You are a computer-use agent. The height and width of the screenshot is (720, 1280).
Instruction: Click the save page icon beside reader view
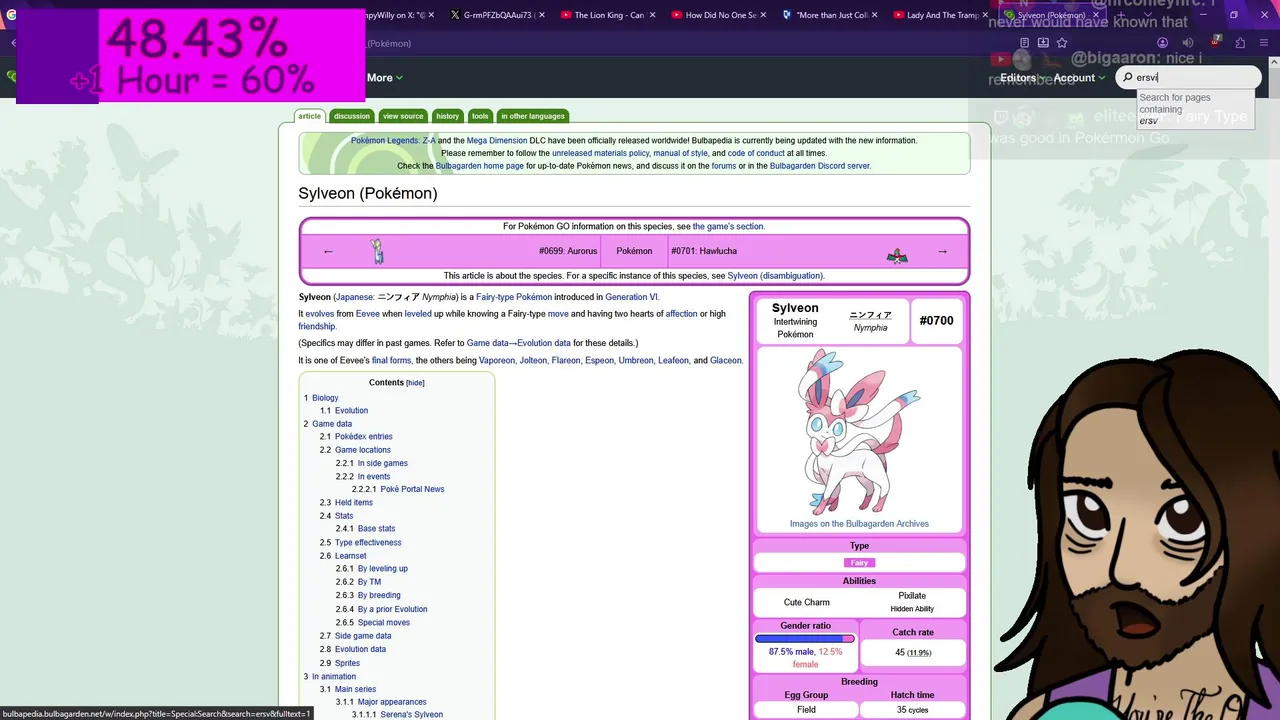tap(1043, 43)
